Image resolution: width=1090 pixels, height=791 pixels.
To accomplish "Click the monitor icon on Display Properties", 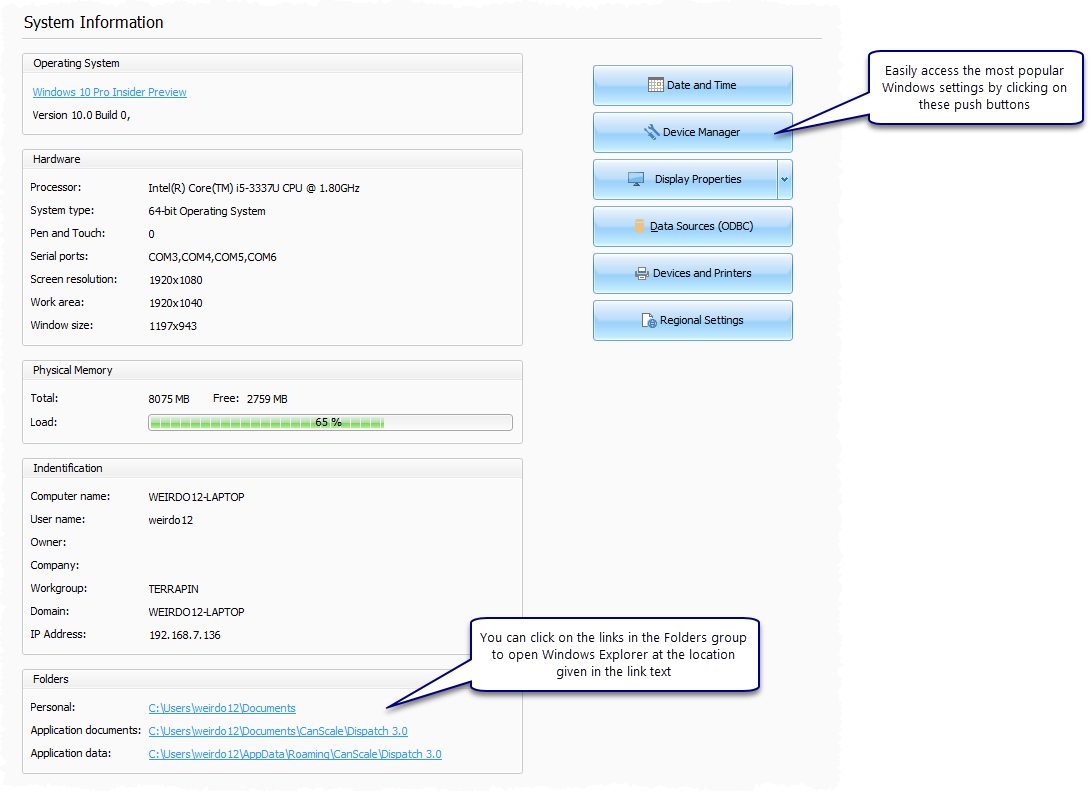I will (x=636, y=179).
